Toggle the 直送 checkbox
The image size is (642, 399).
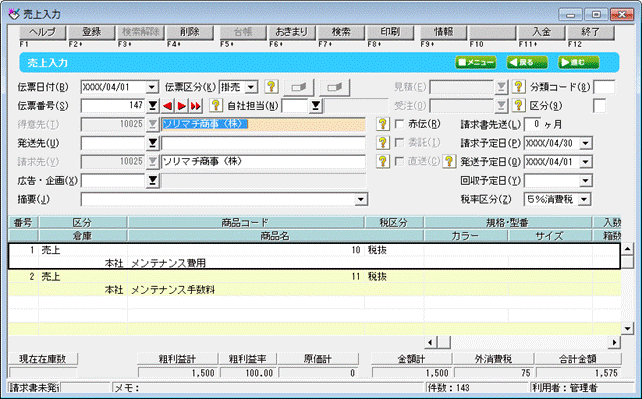coord(399,162)
